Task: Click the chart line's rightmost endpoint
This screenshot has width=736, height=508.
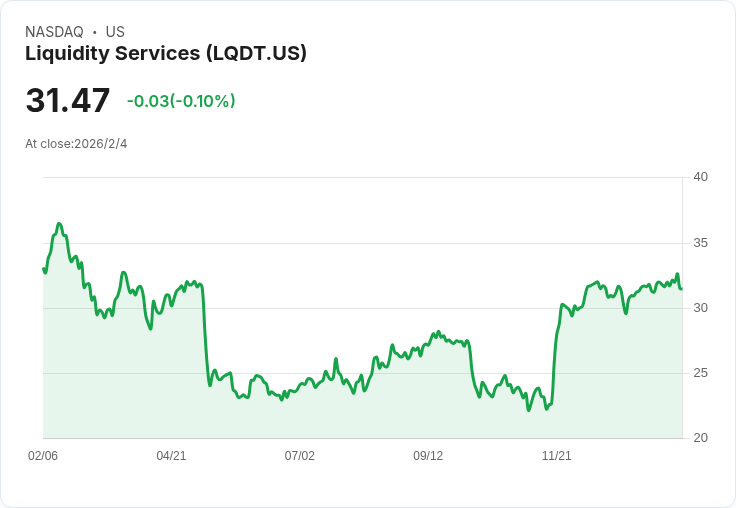Action: [681, 289]
